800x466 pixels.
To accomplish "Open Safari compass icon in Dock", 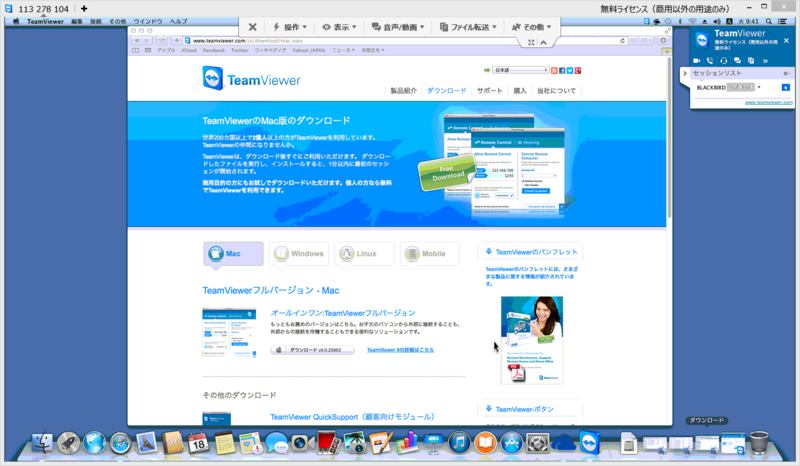I will [120, 443].
